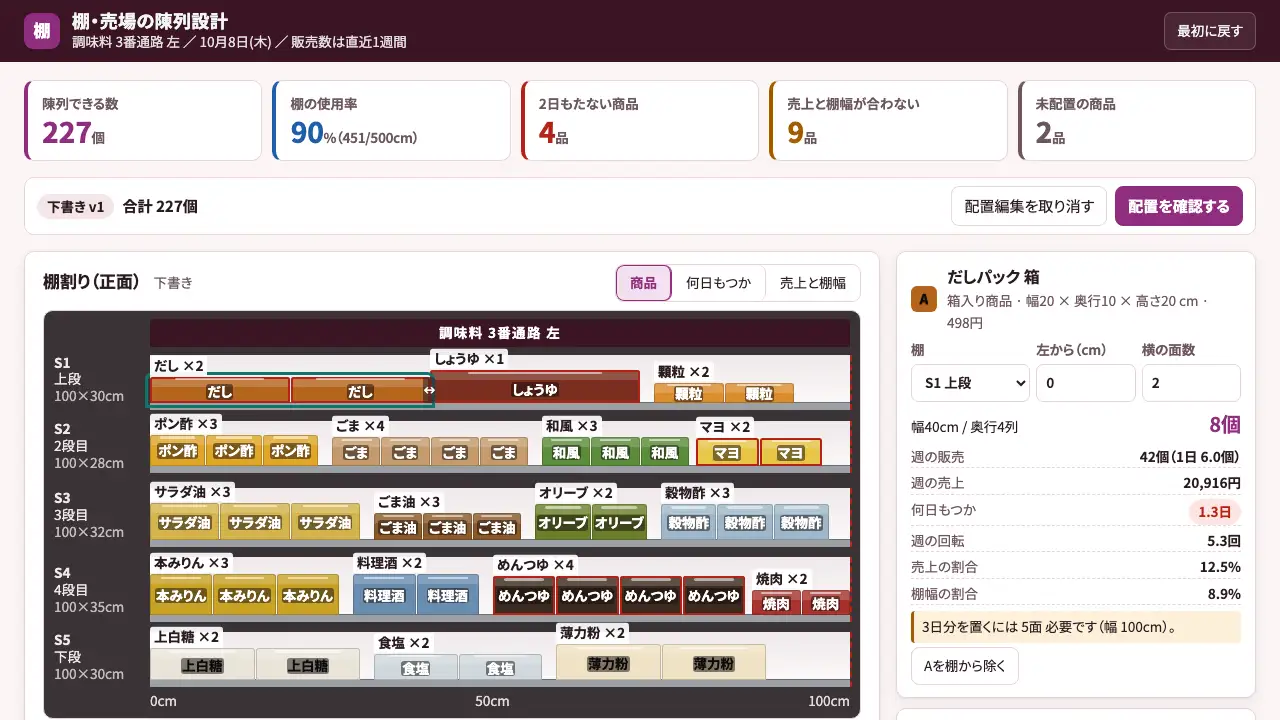Click the 棚の使用率 90% card
This screenshot has height=720, width=1280.
[x=391, y=120]
